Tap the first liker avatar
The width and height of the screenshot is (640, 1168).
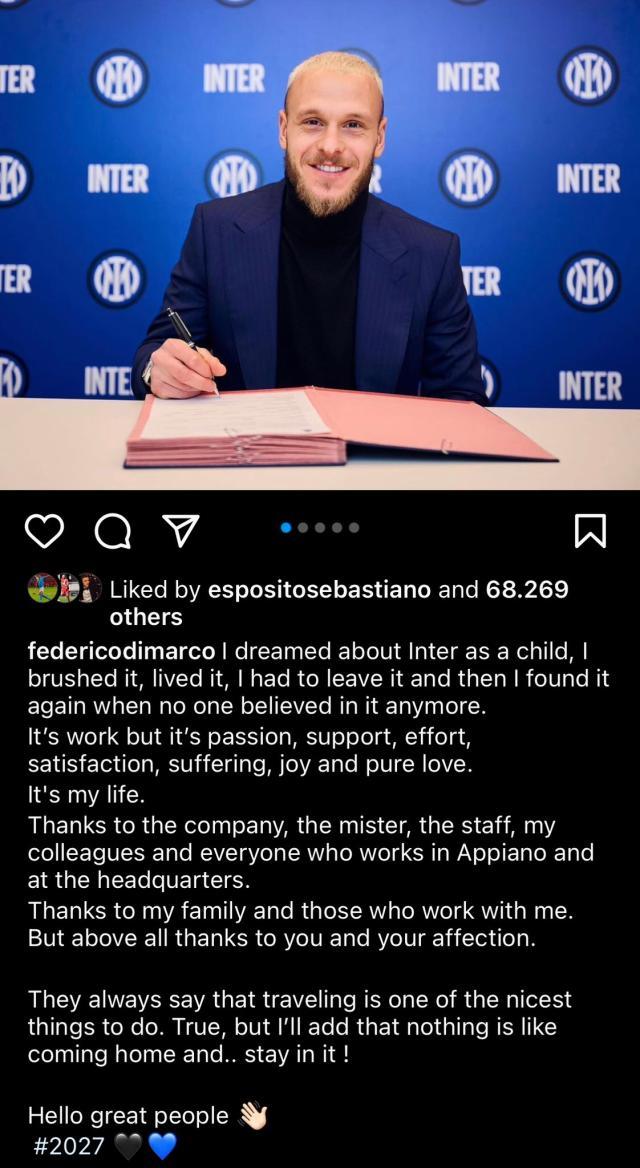click(x=41, y=587)
